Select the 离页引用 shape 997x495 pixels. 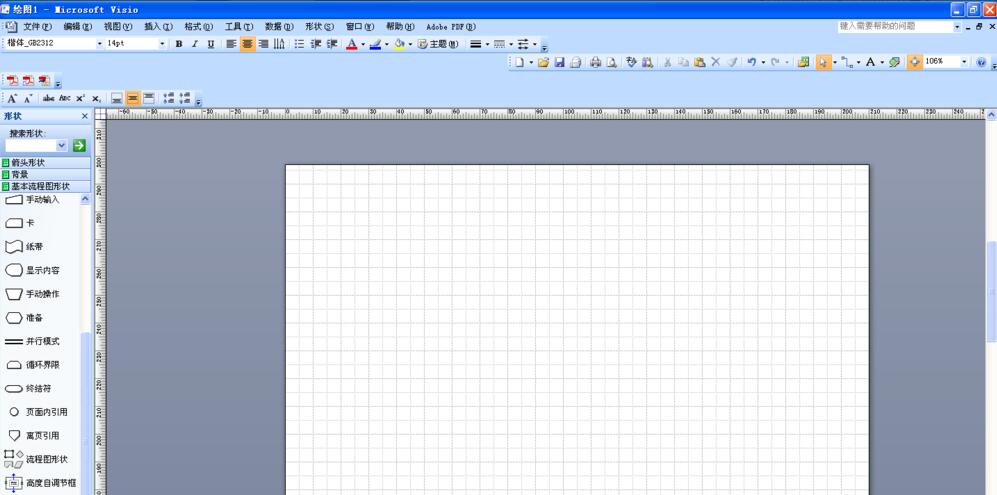pos(32,435)
